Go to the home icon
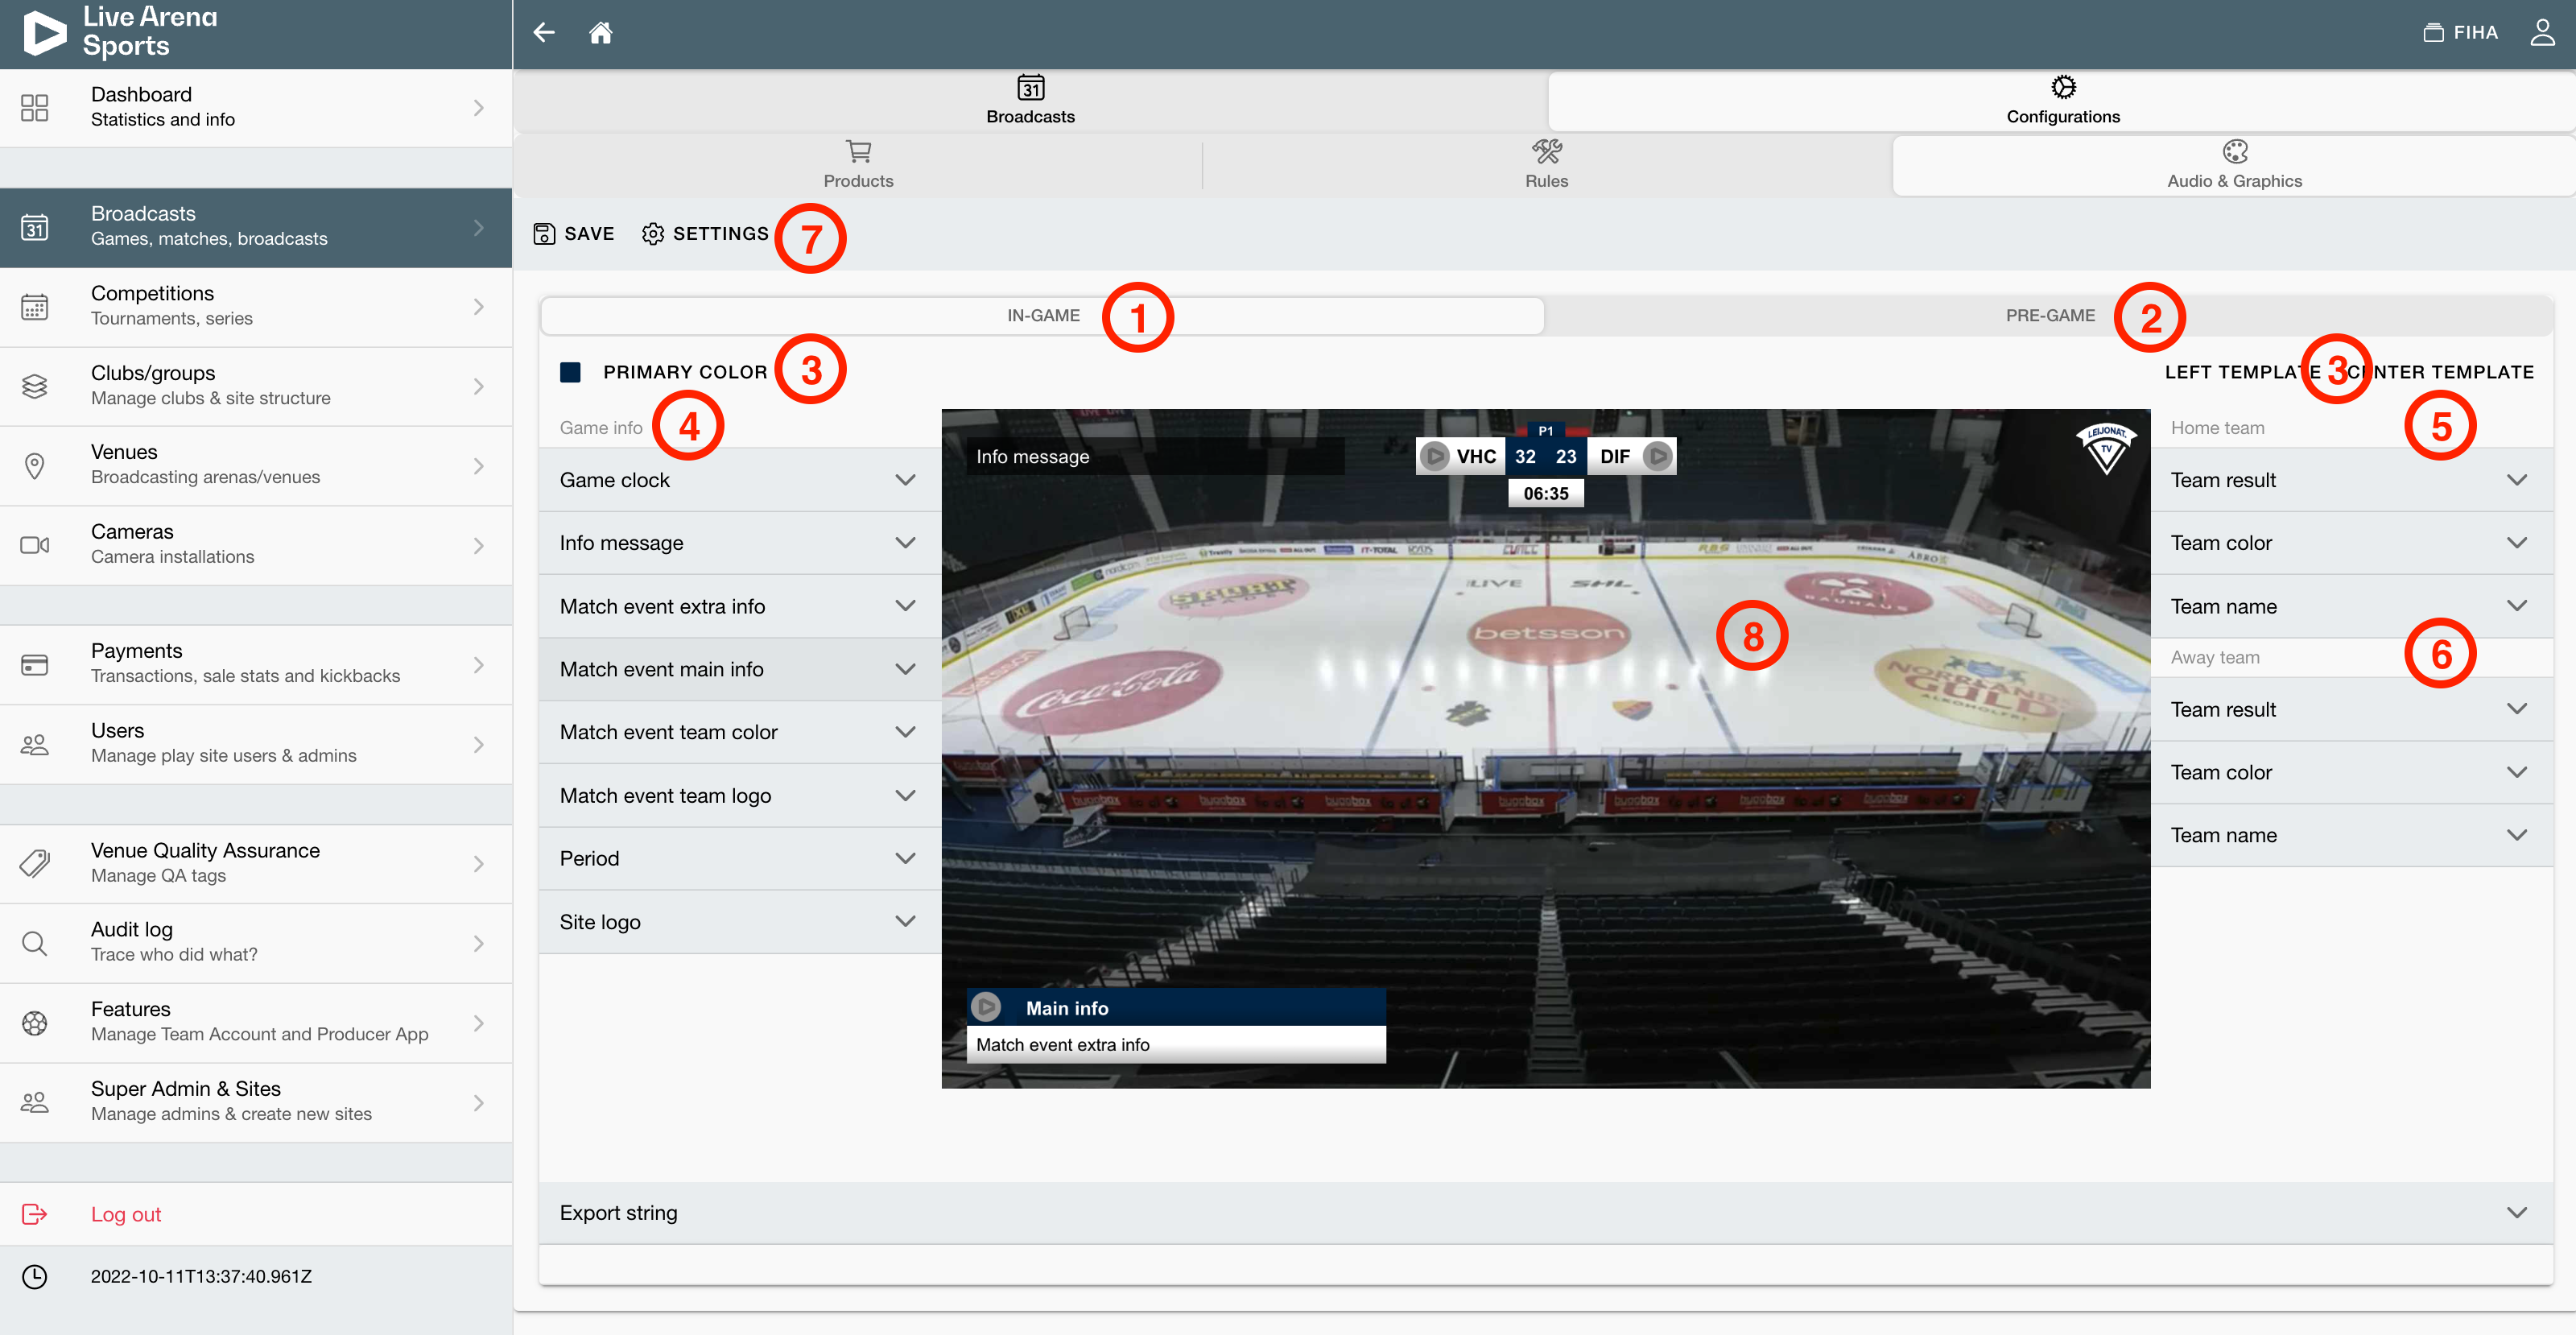This screenshot has height=1335, width=2576. pyautogui.click(x=600, y=33)
